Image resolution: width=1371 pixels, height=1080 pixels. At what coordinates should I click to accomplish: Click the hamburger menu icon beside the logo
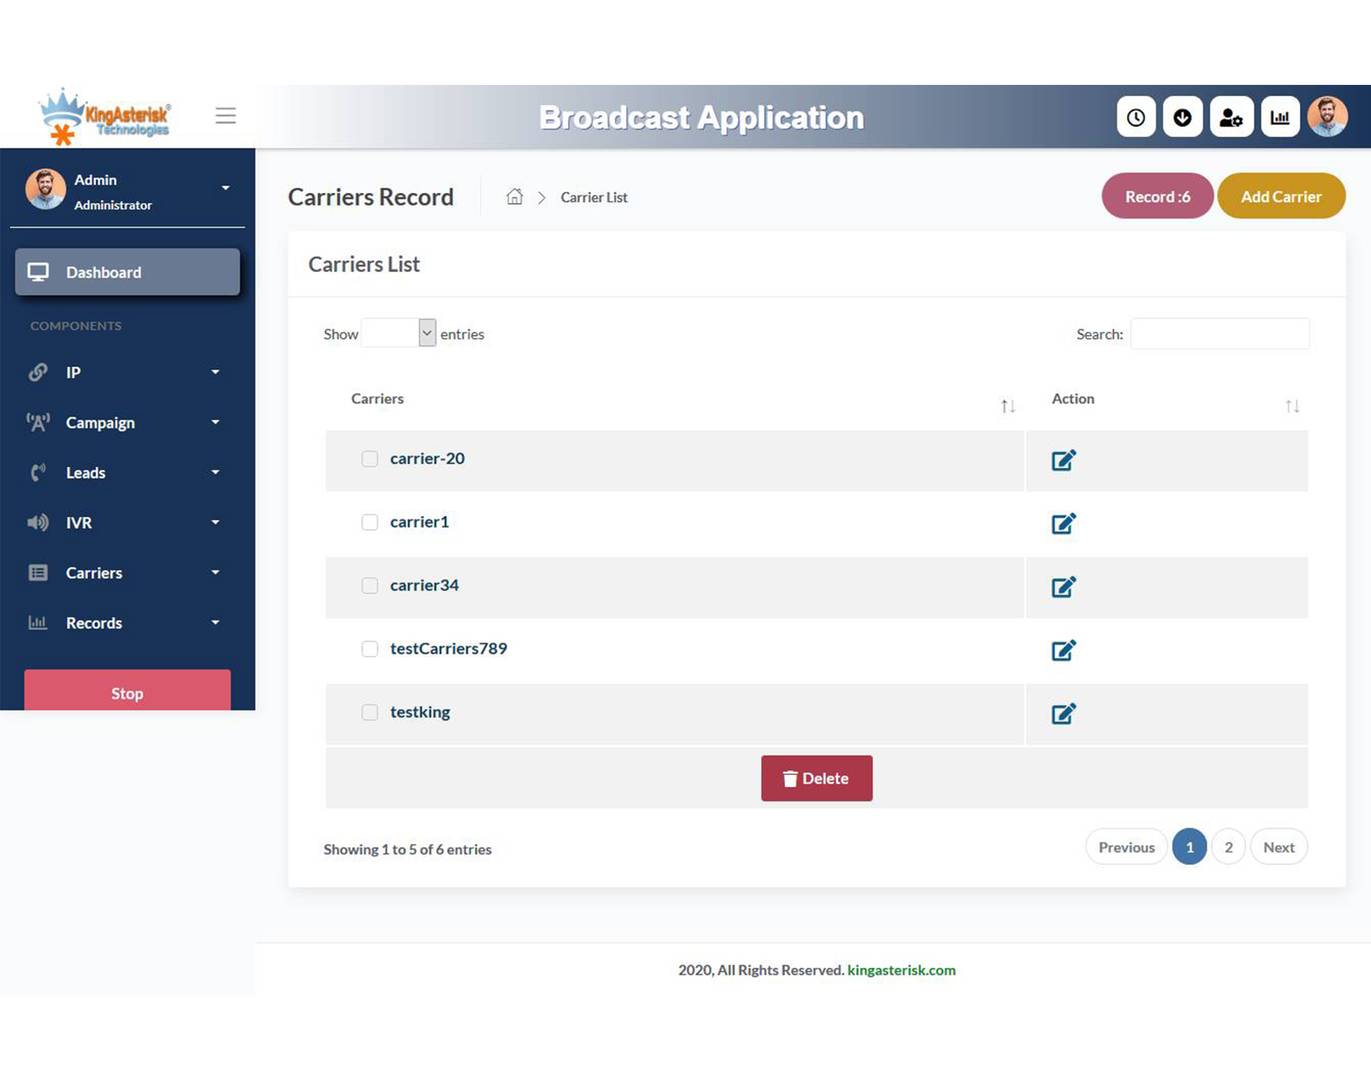click(226, 115)
